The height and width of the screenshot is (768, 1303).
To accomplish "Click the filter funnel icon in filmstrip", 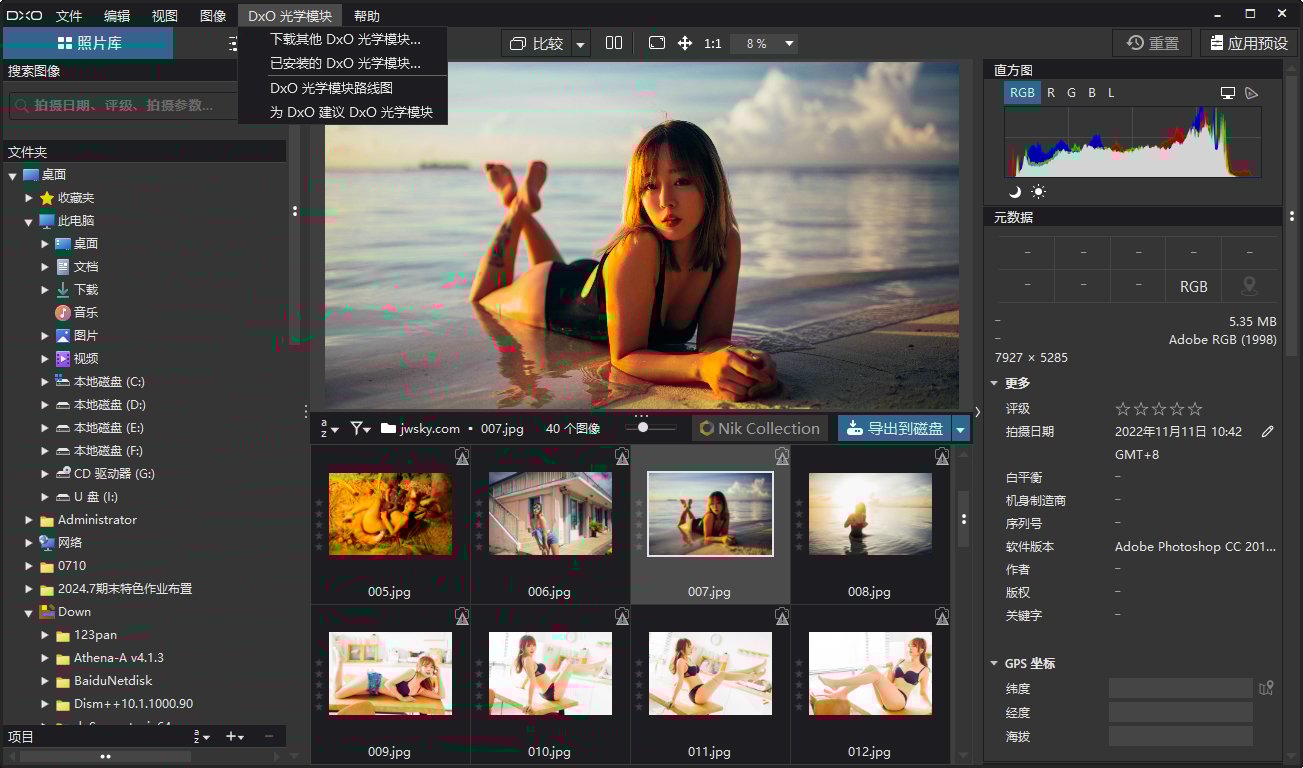I will (357, 427).
